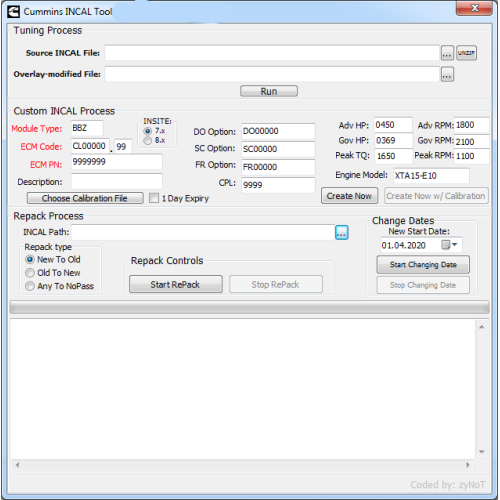500x500 pixels.
Task: Click inside the log output area
Action: [x=243, y=389]
